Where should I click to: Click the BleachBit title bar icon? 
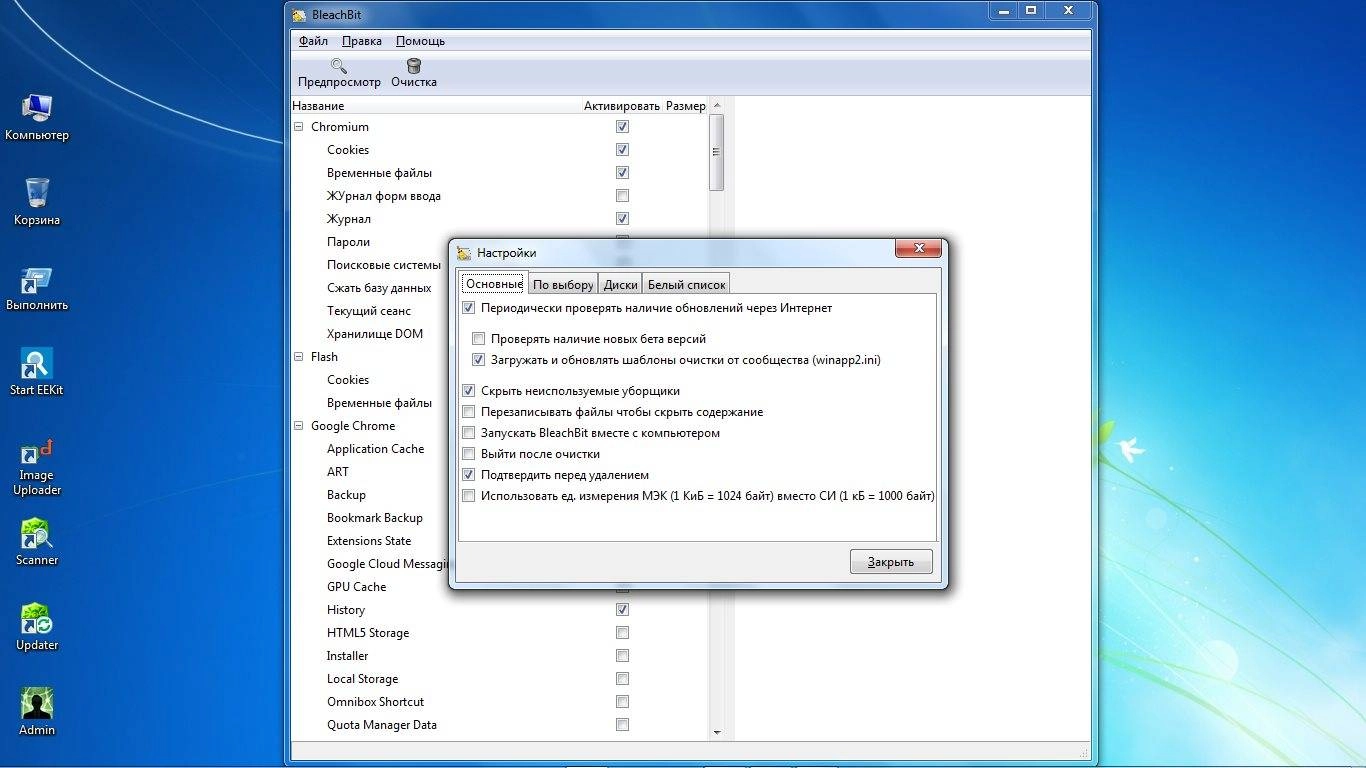300,15
